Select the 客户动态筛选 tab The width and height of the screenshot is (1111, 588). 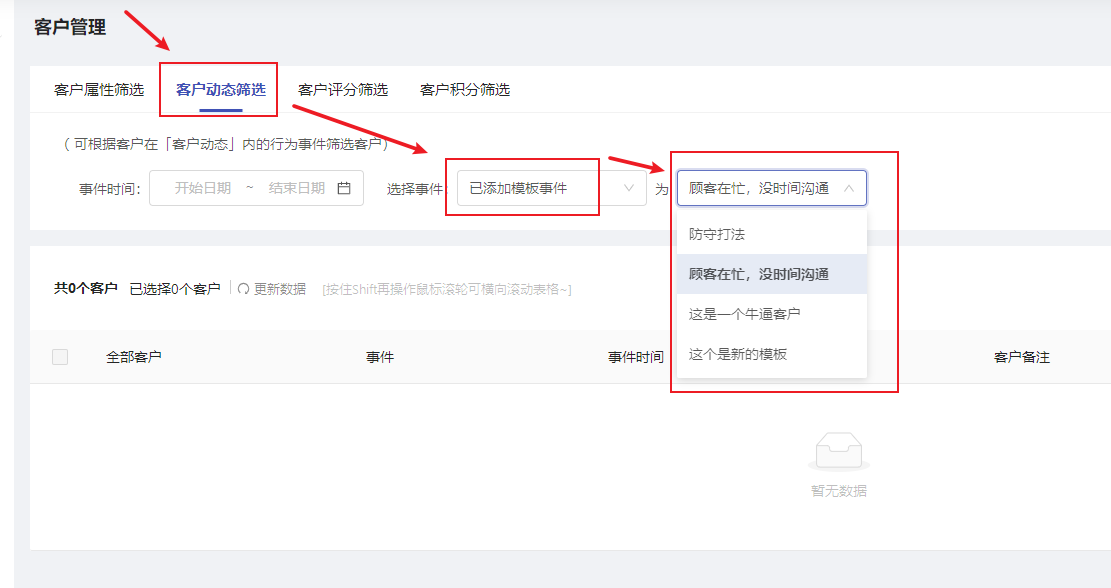coord(221,90)
